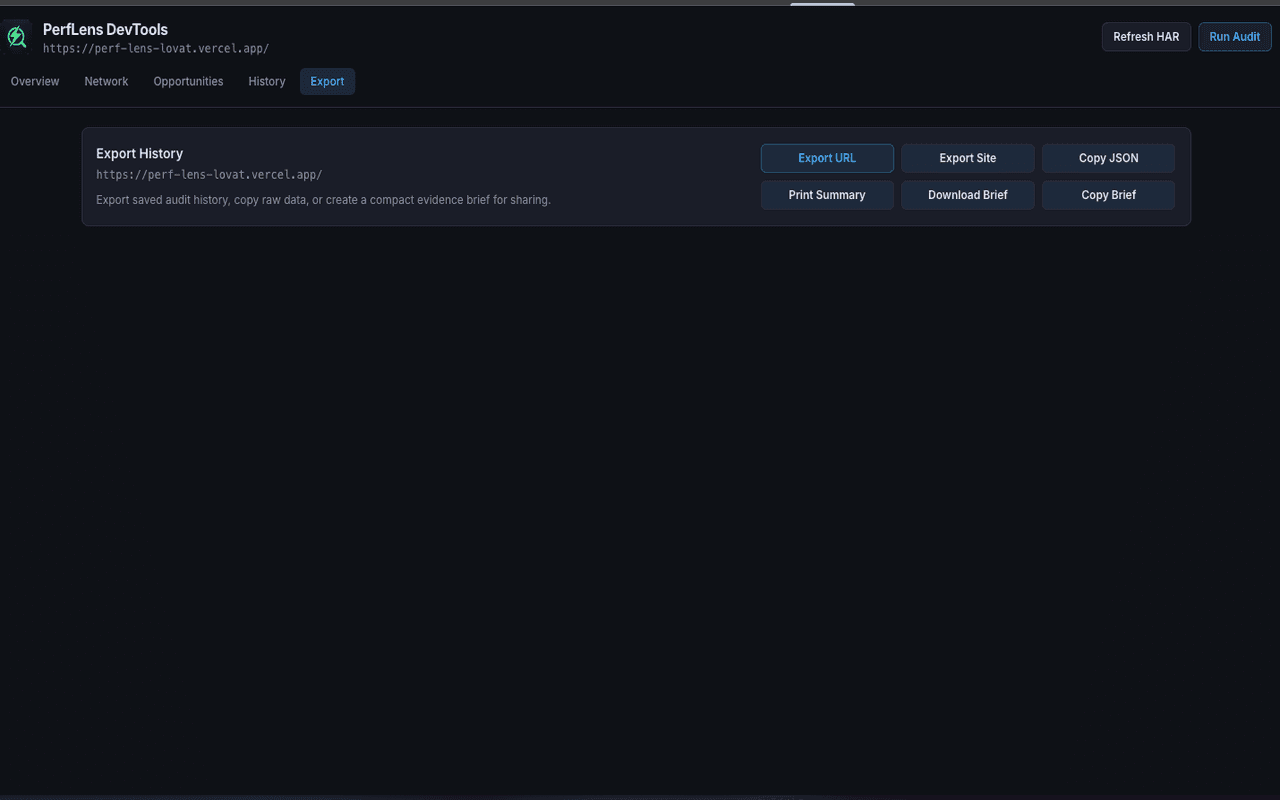Click the URL beneath Export History

(209, 175)
